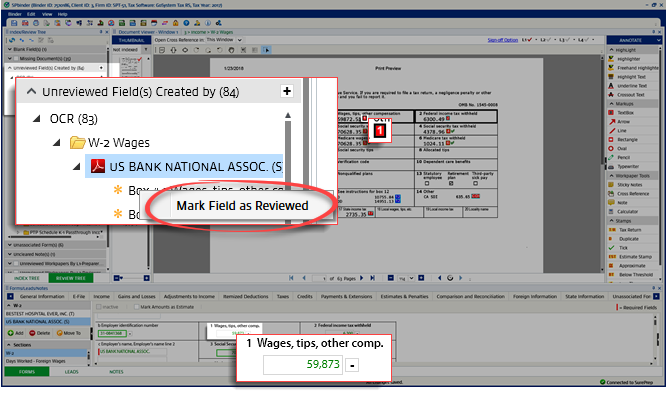The width and height of the screenshot is (666, 397).
Task: Apply the Approximate stamp
Action: pos(632,265)
